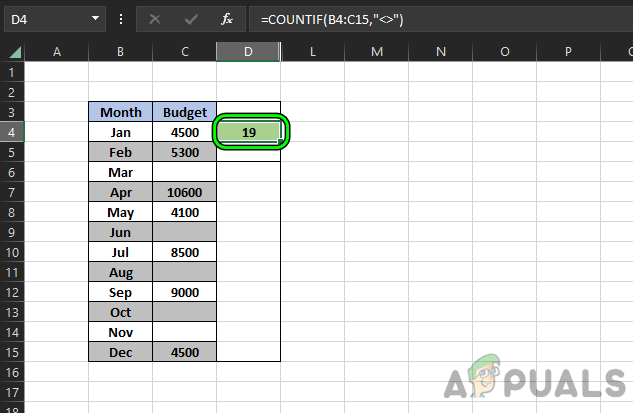Click the May cell
Viewport: 633px width, 413px height.
click(x=121, y=212)
